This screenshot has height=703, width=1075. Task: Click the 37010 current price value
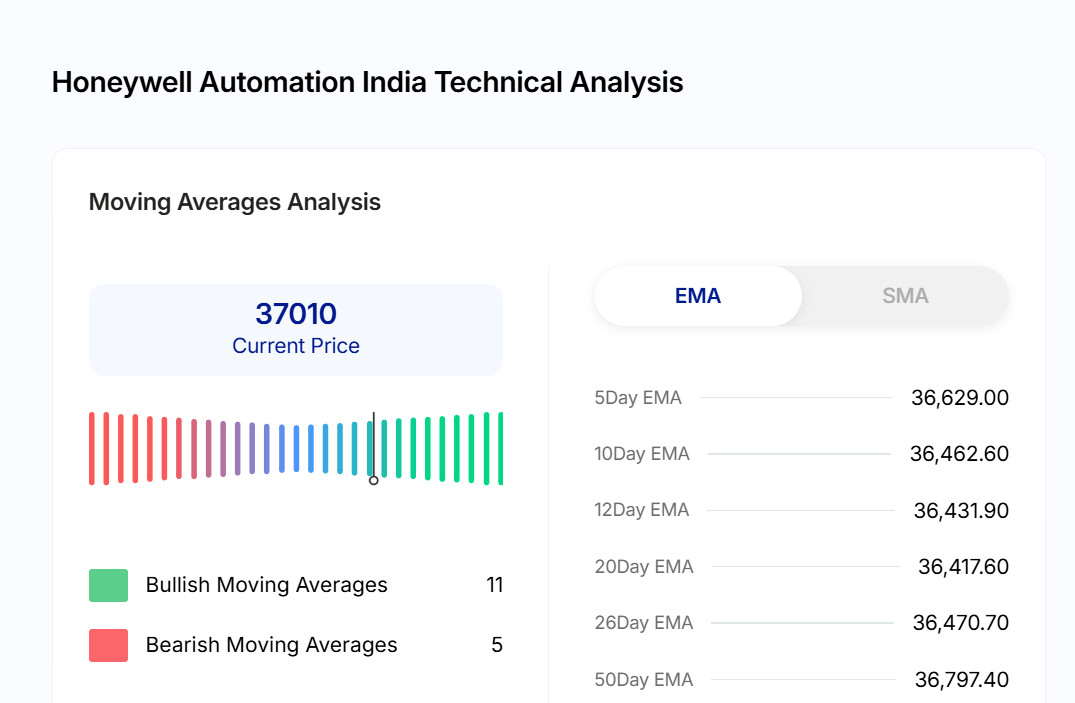pyautogui.click(x=296, y=314)
